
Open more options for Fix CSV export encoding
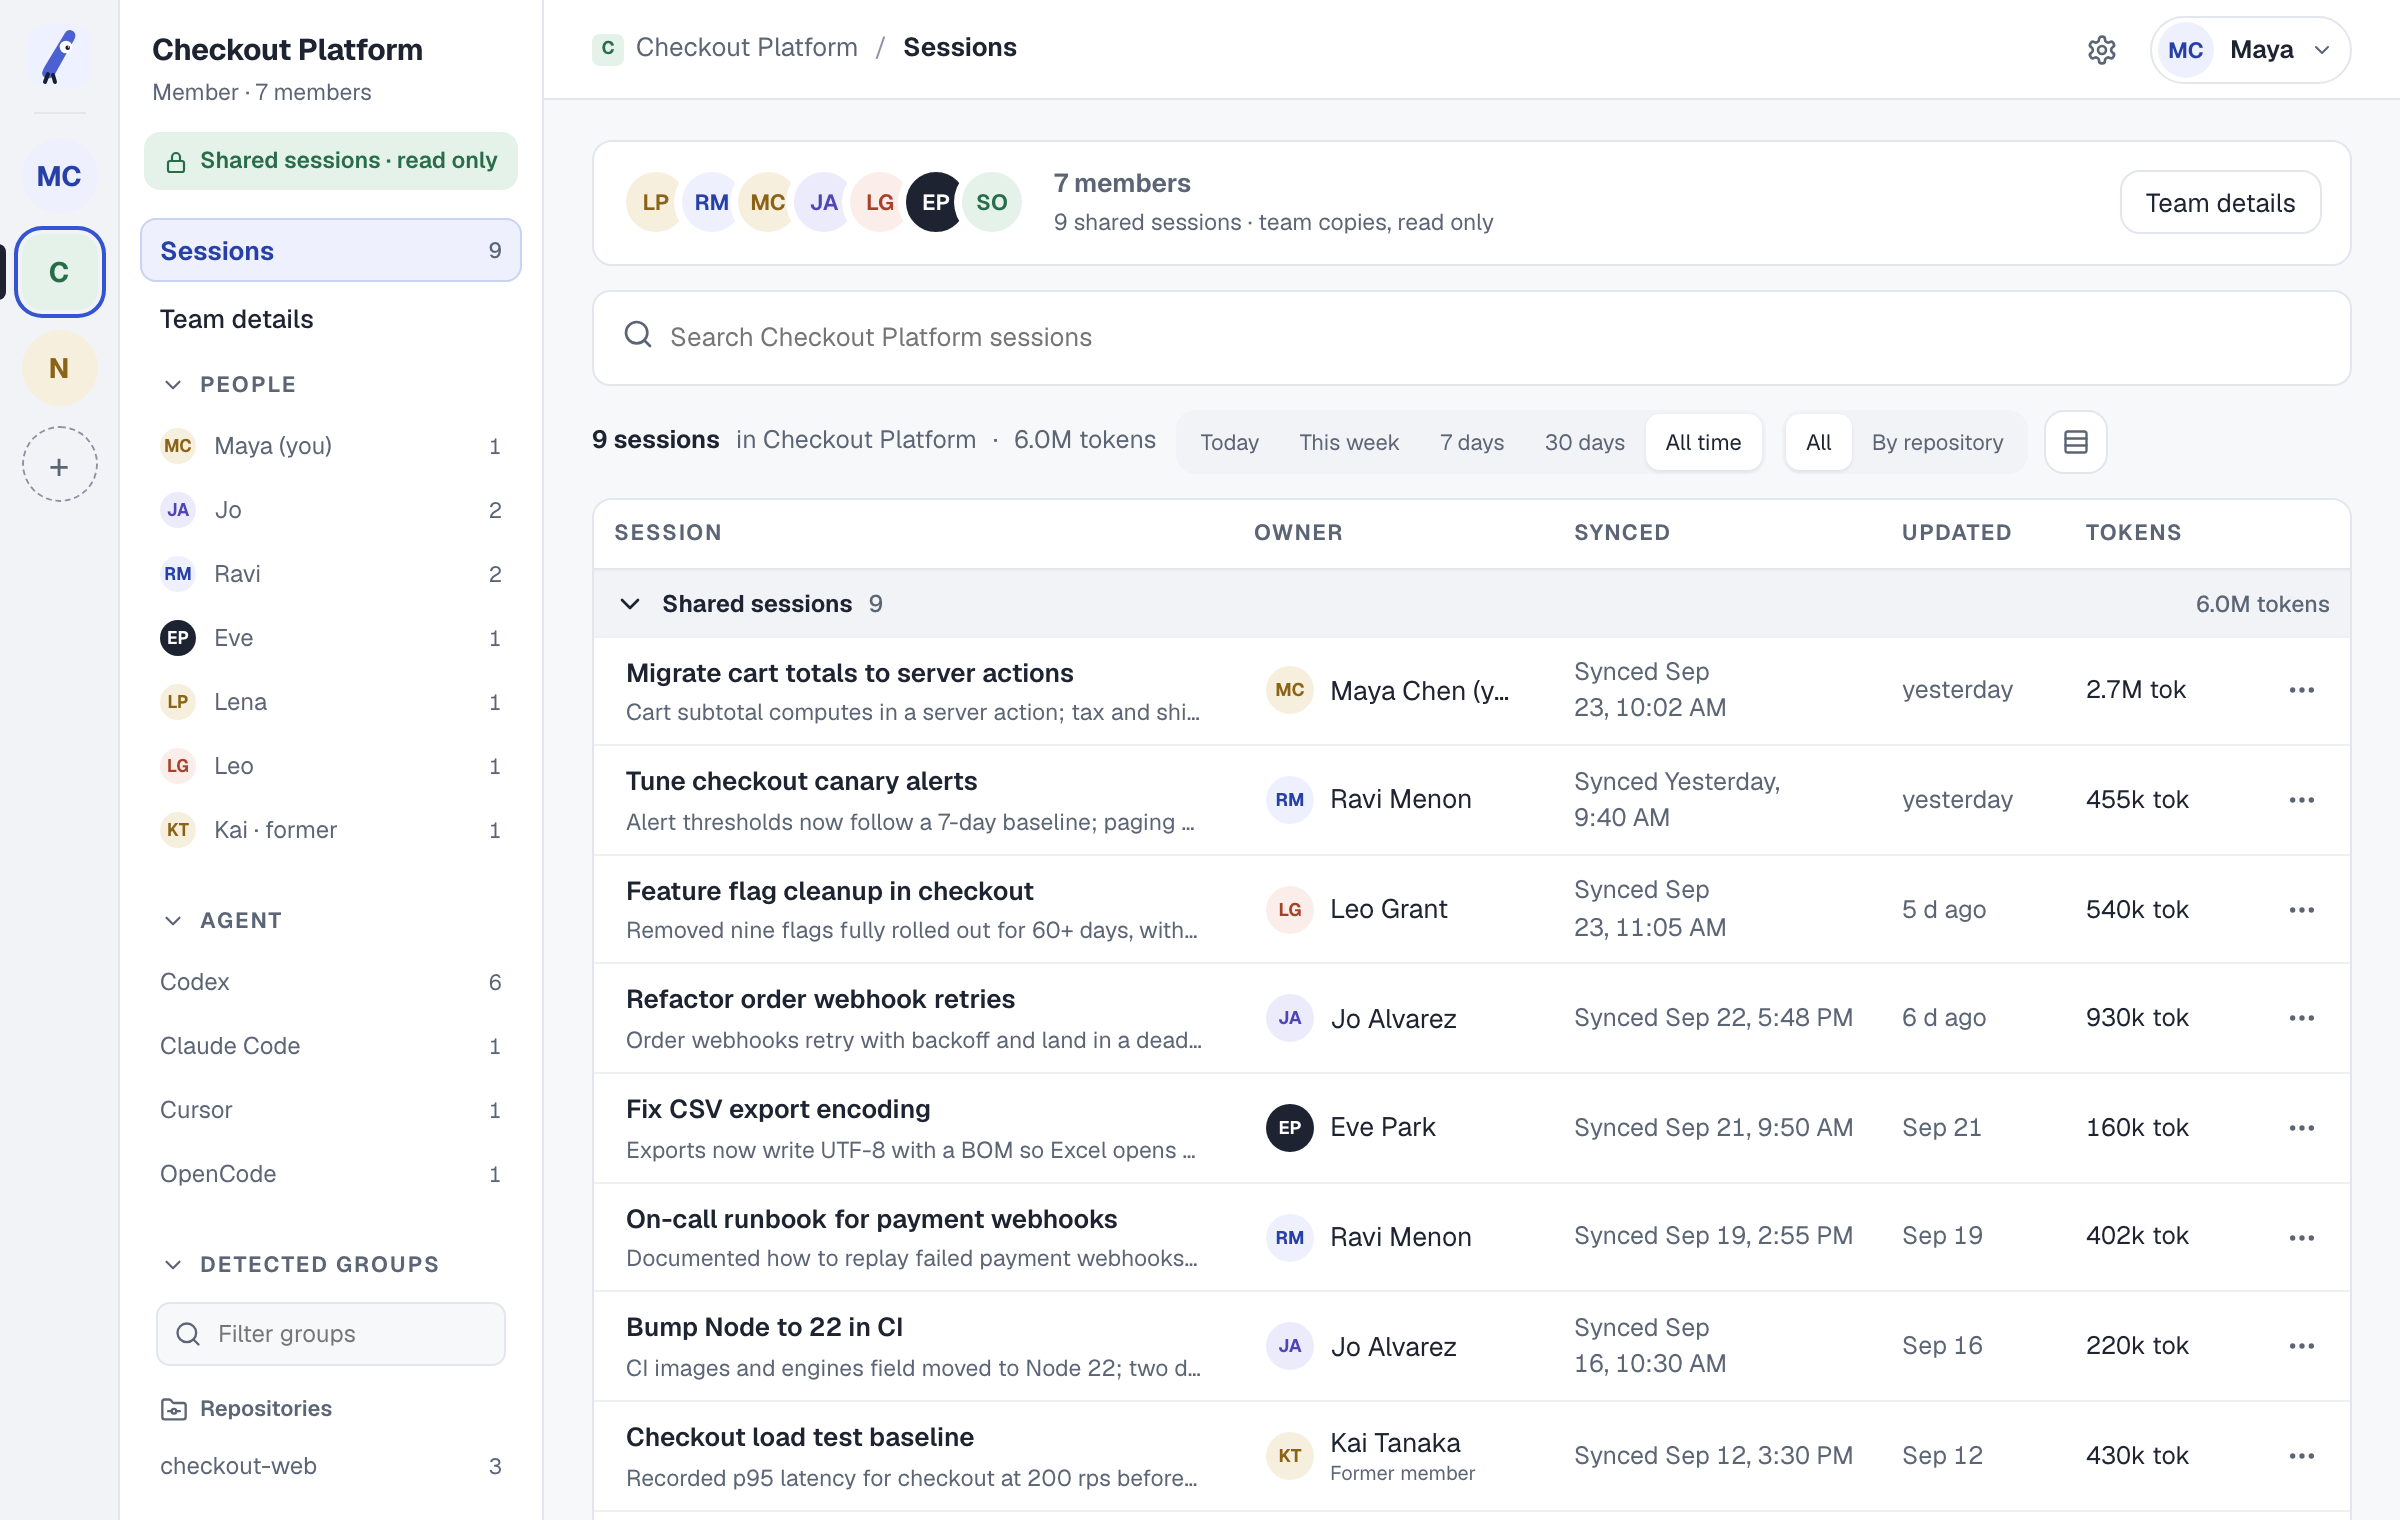[2302, 1128]
